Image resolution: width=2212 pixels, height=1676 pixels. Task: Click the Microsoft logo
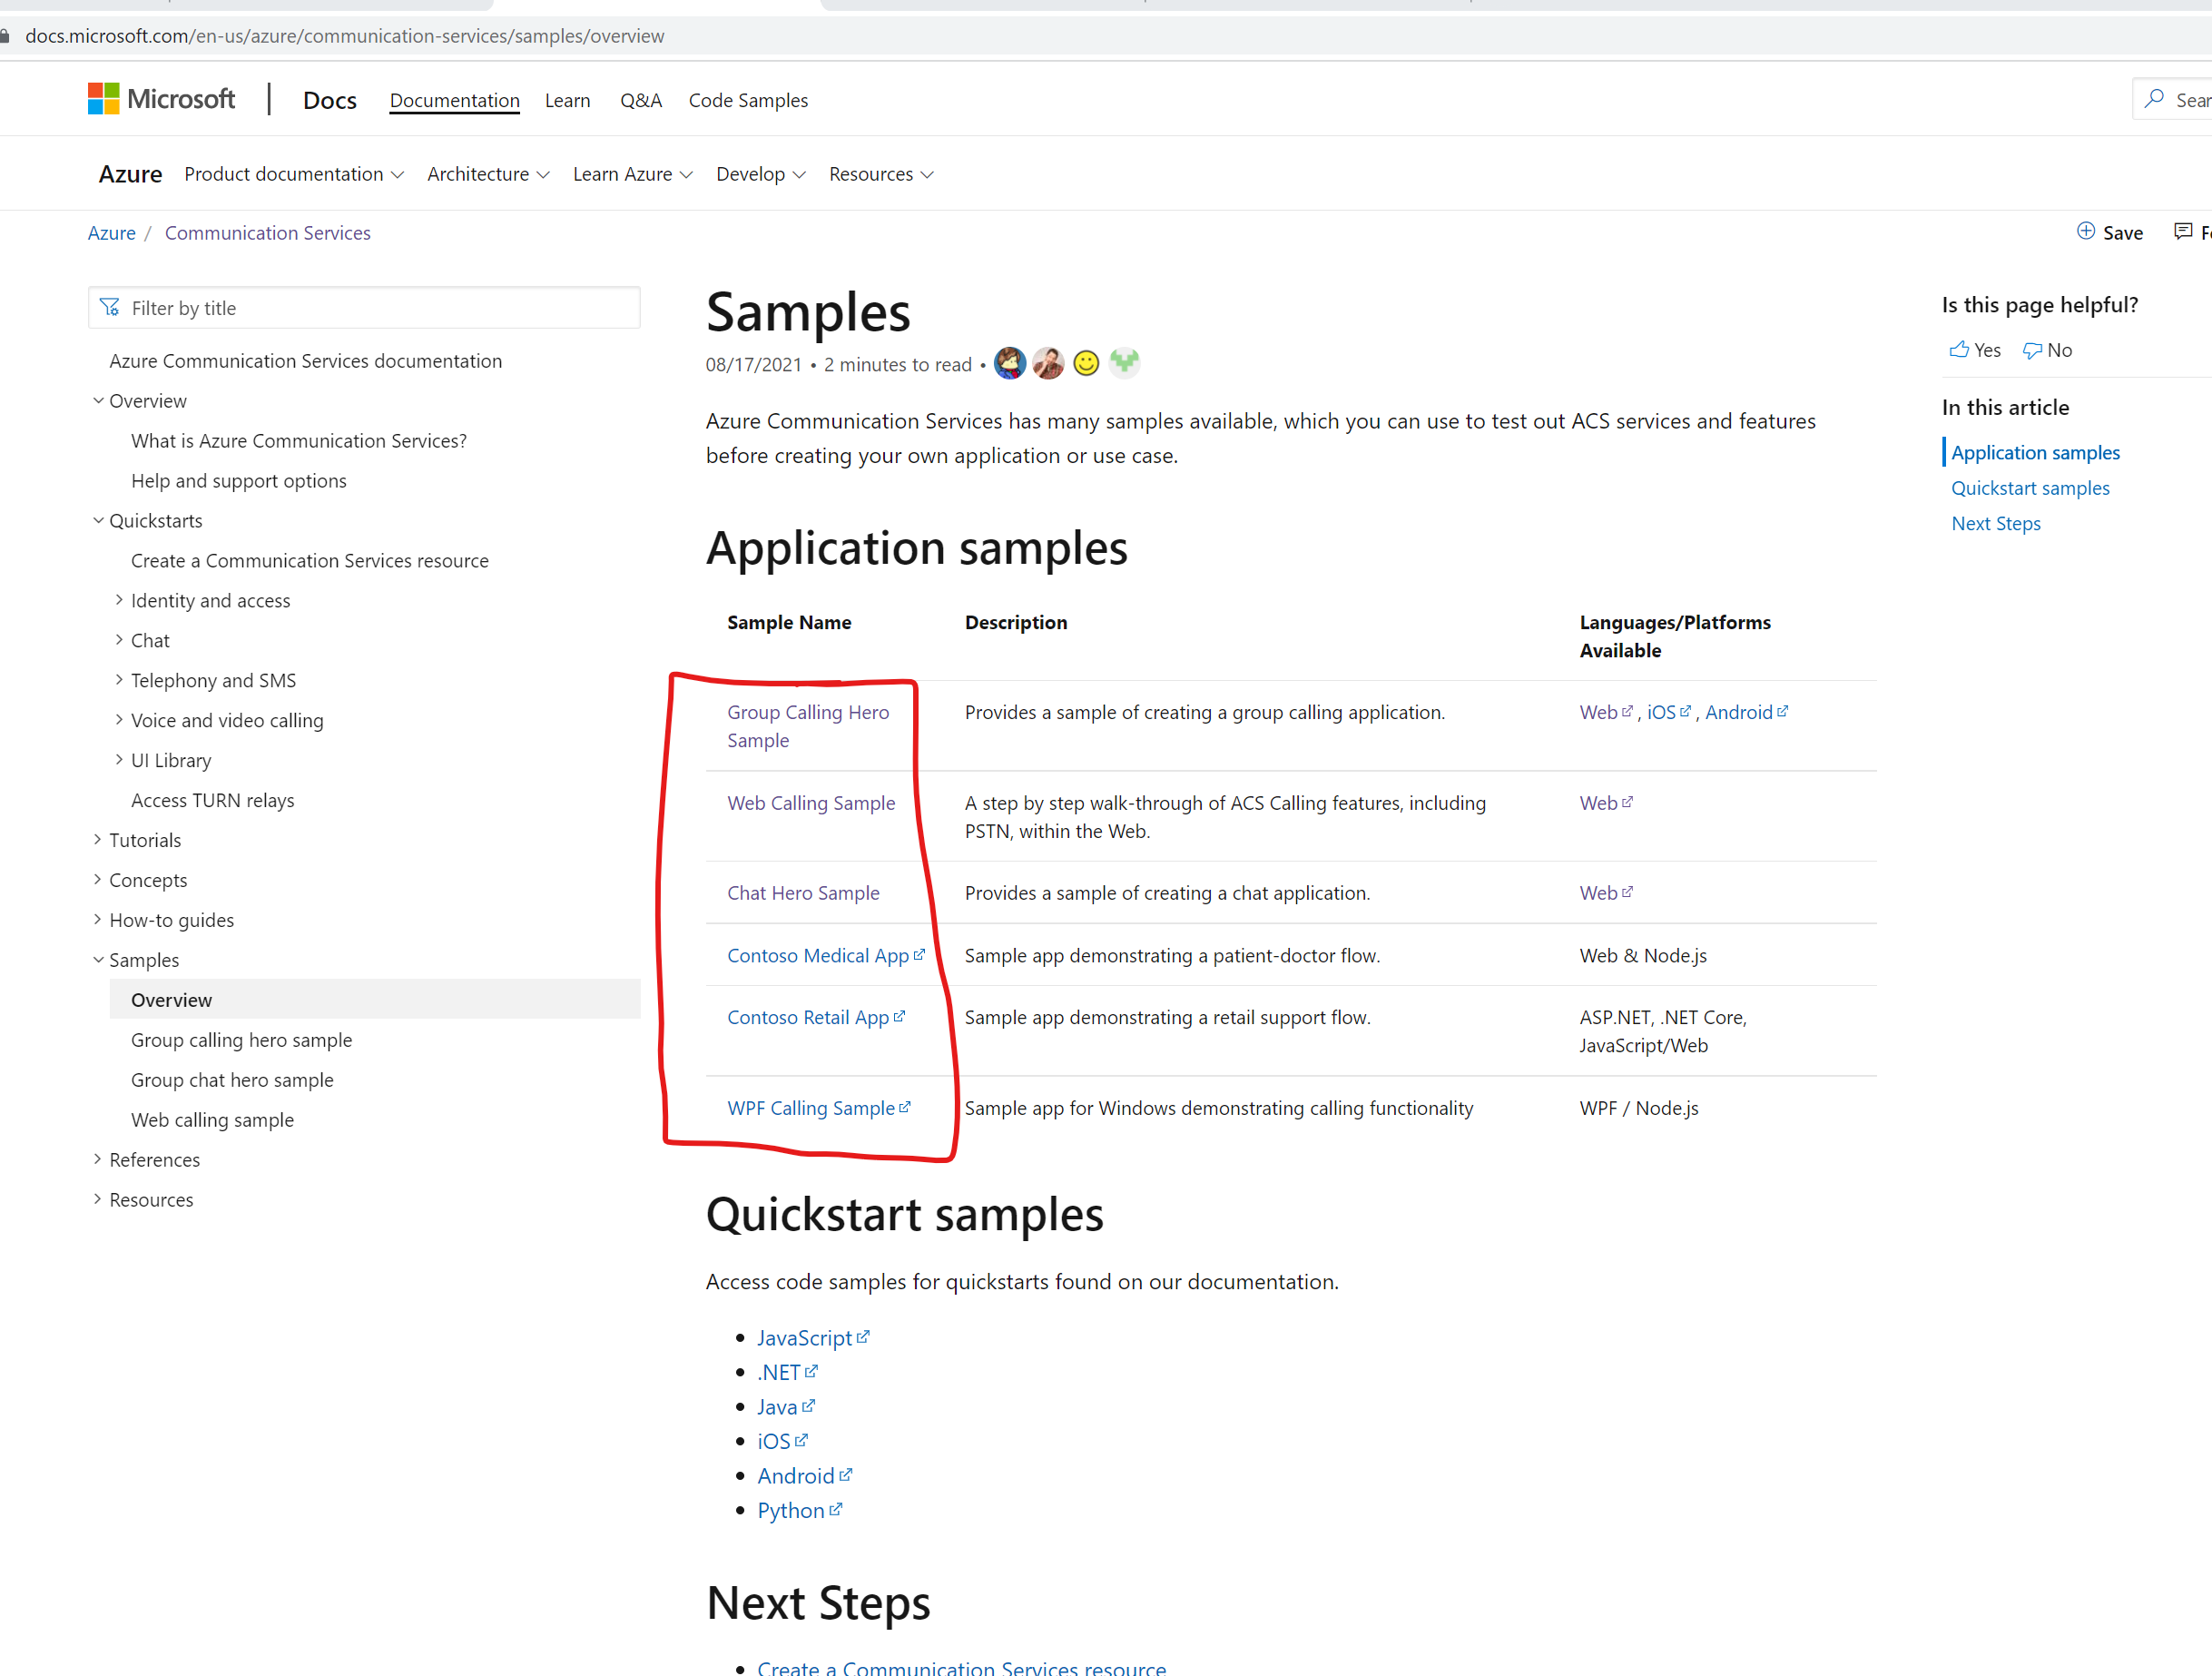coord(161,99)
